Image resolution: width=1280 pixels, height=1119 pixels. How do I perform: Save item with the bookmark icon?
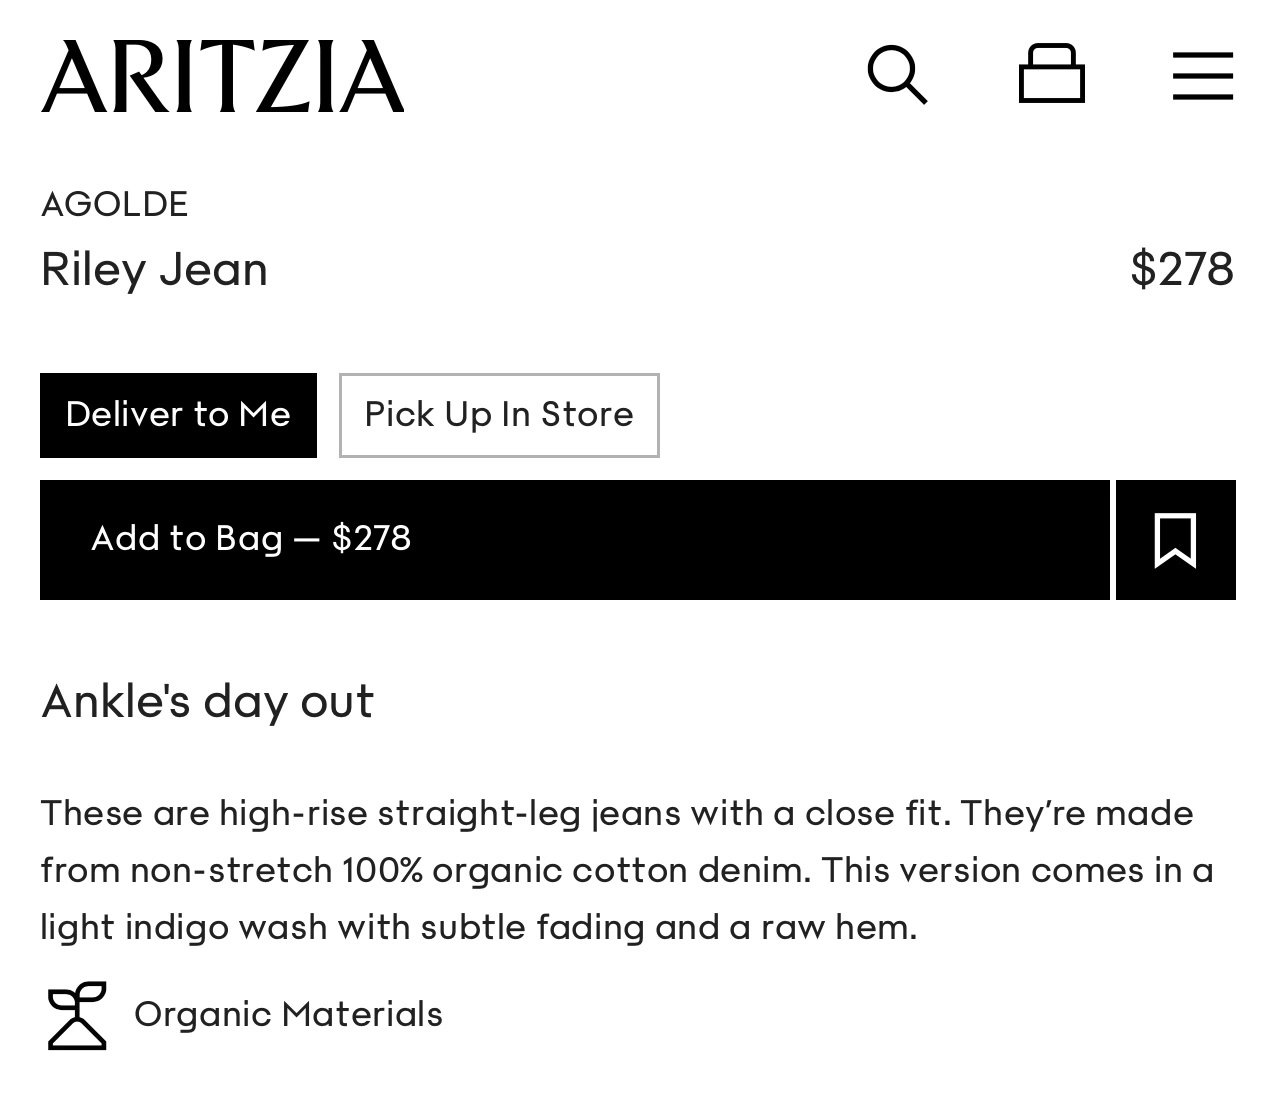(1175, 540)
